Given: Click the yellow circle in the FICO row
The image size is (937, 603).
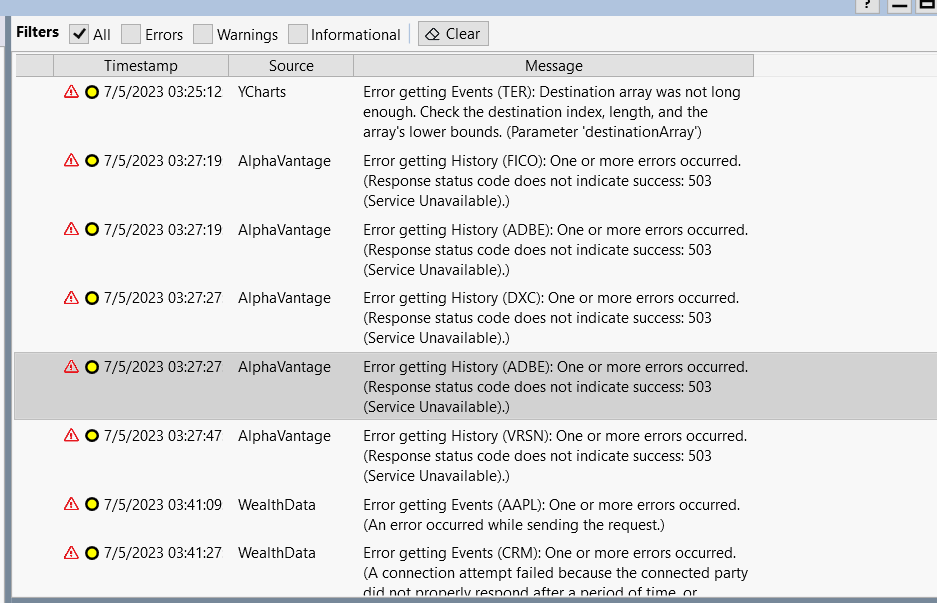Looking at the screenshot, I should (92, 161).
